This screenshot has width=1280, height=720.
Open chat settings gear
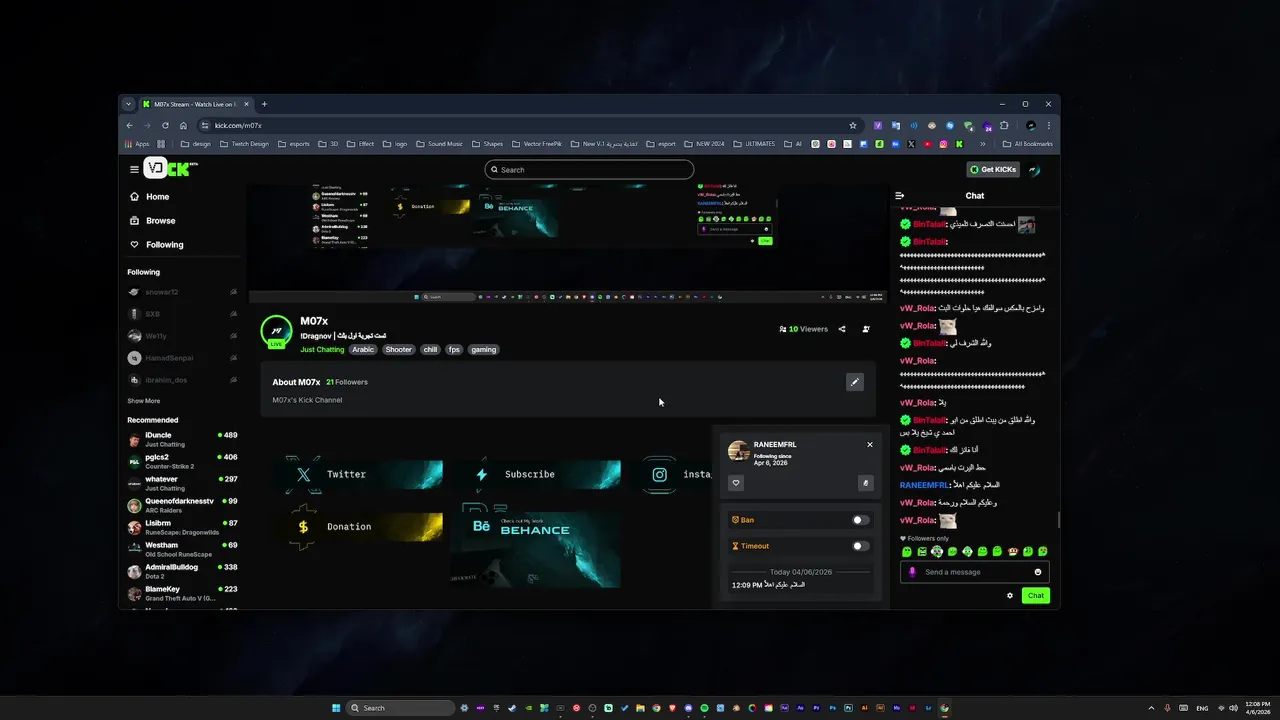(1010, 596)
